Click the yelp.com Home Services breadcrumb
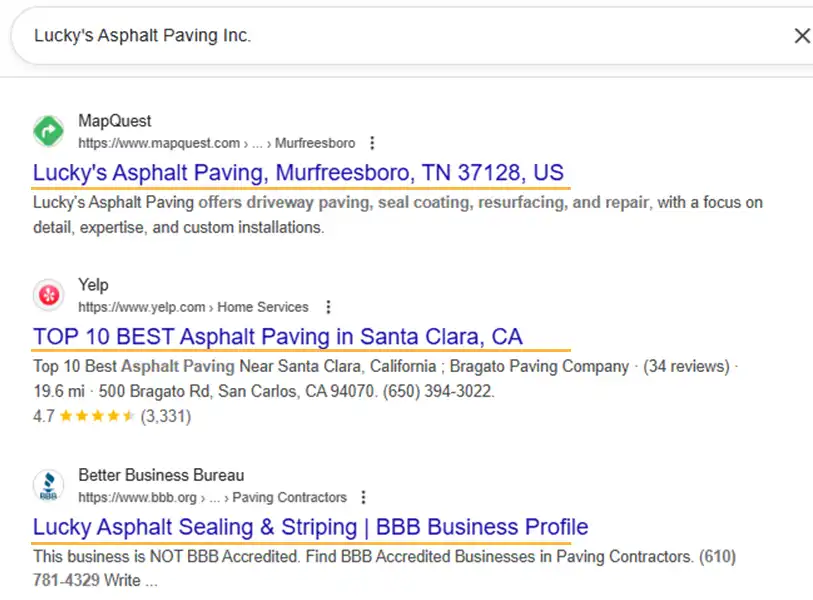813x600 pixels. pyautogui.click(x=193, y=307)
